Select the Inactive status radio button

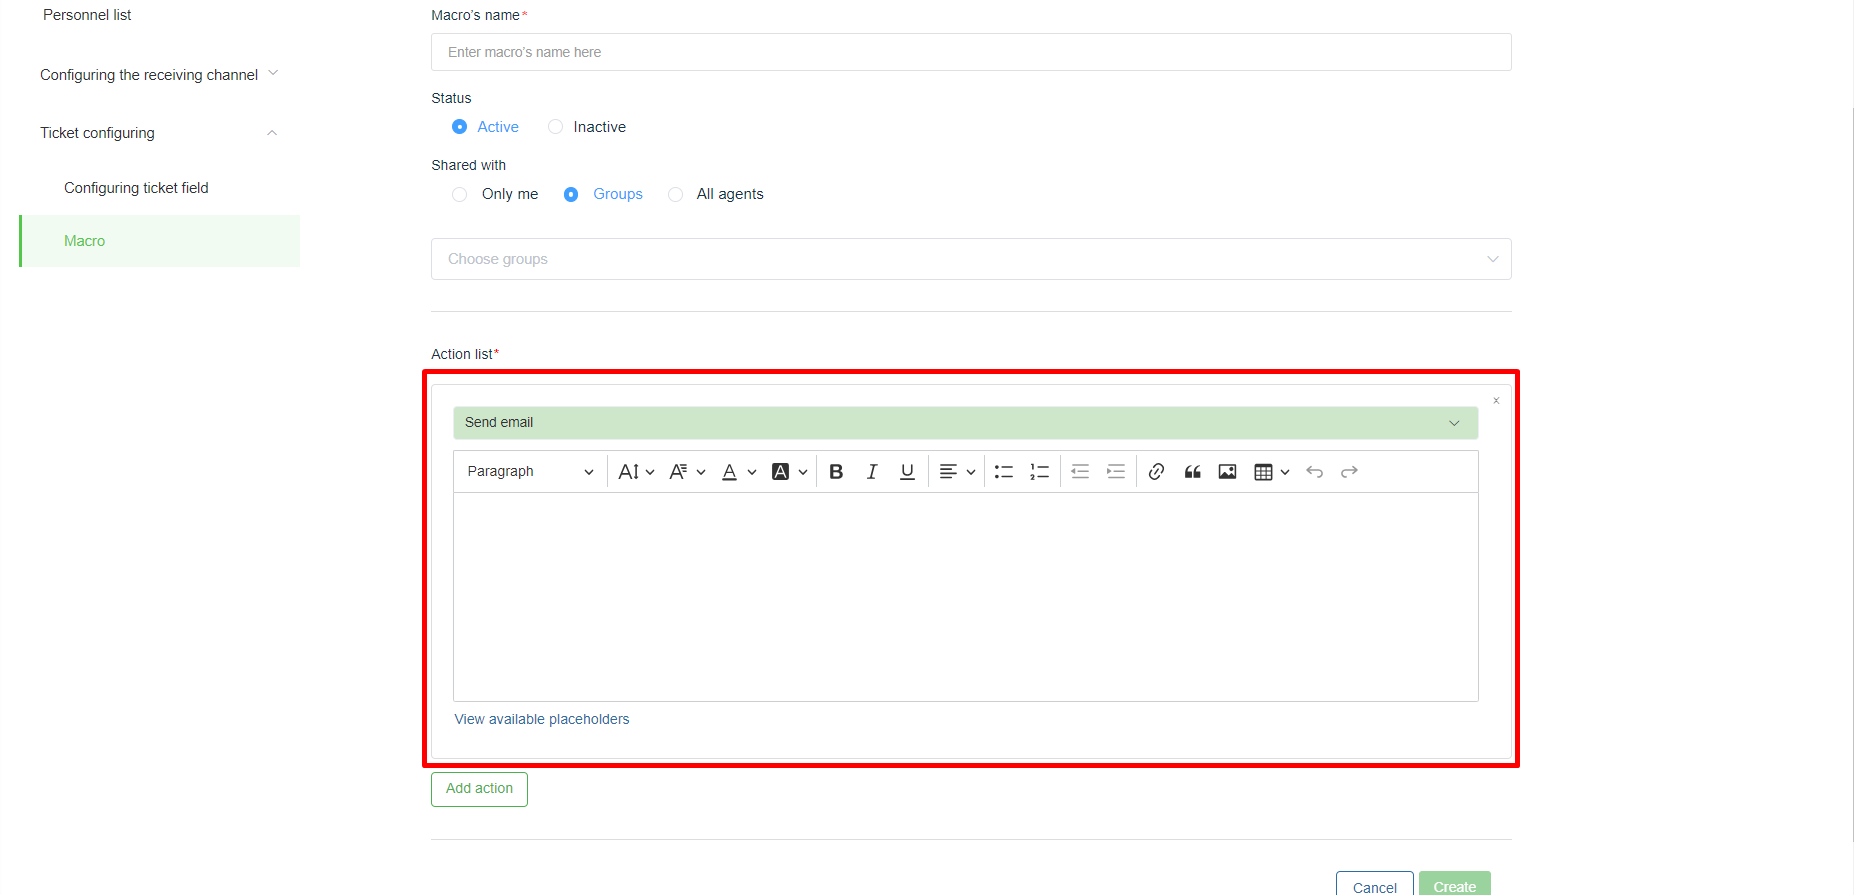pos(556,127)
